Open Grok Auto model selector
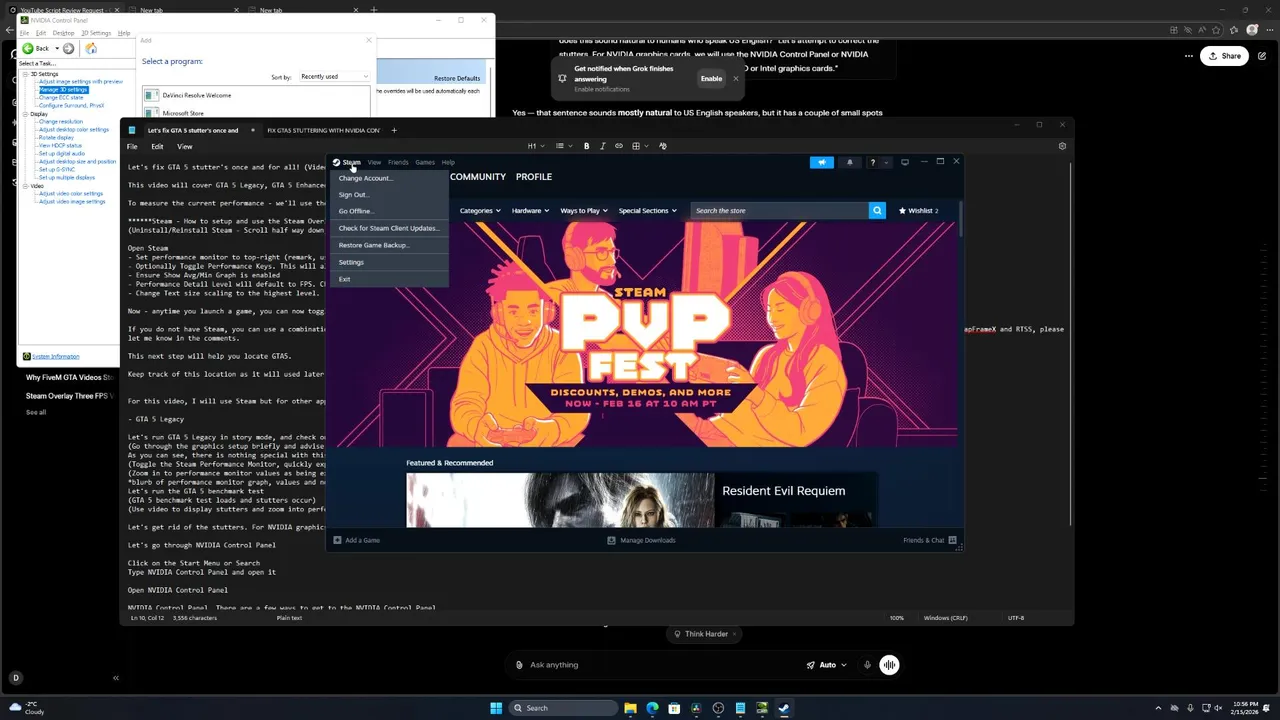The height and width of the screenshot is (720, 1280). pos(827,665)
